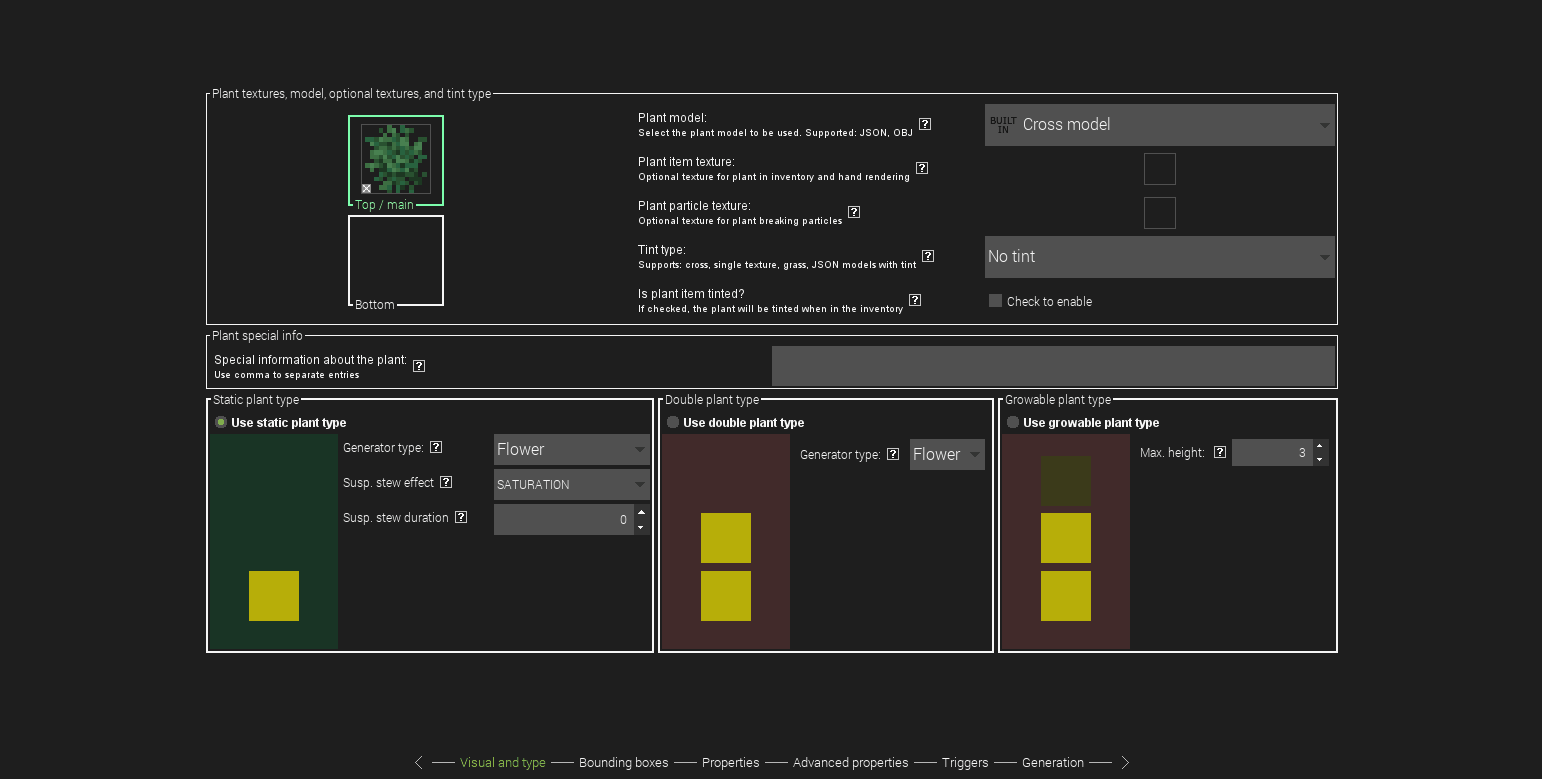Viewport: 1542px width, 779px height.
Task: Tick the 'Check to enable' tint checkbox
Action: pyautogui.click(x=995, y=300)
